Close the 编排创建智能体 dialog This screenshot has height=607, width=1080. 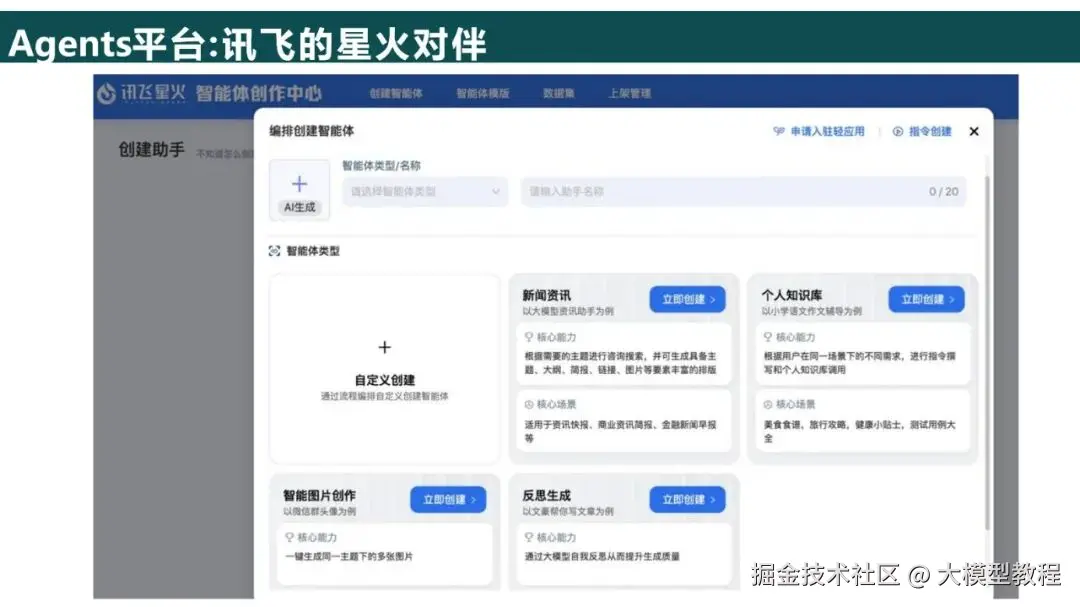pos(974,131)
